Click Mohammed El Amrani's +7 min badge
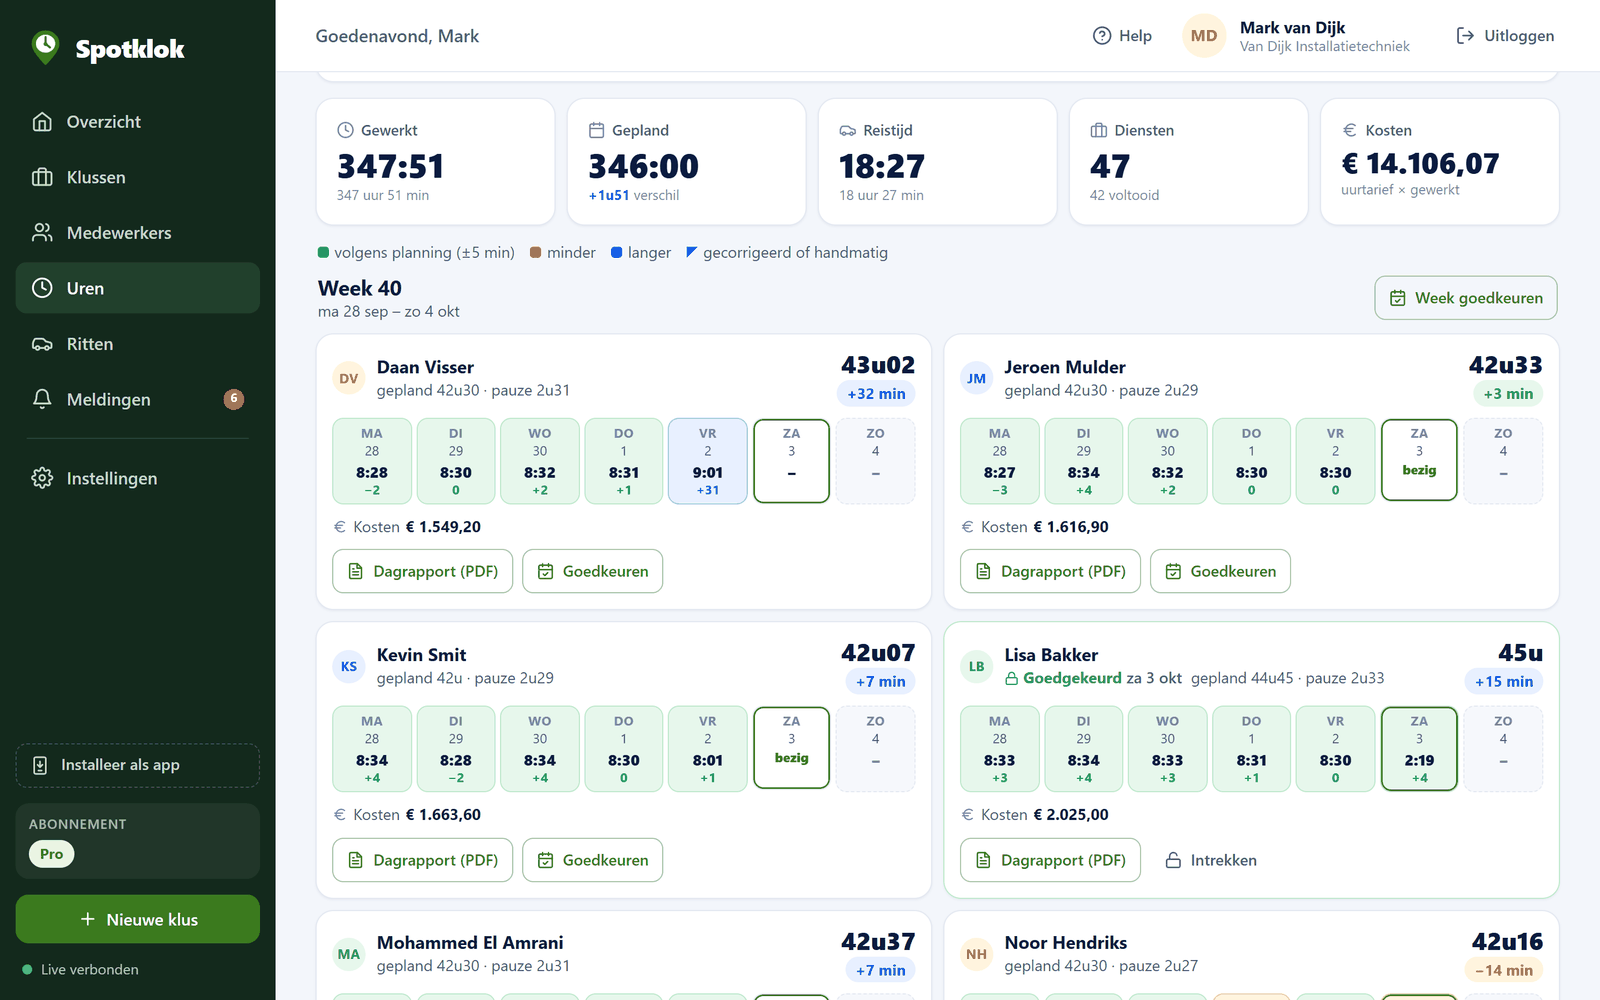Screen dimensions: 1600x1000 [x=880, y=970]
